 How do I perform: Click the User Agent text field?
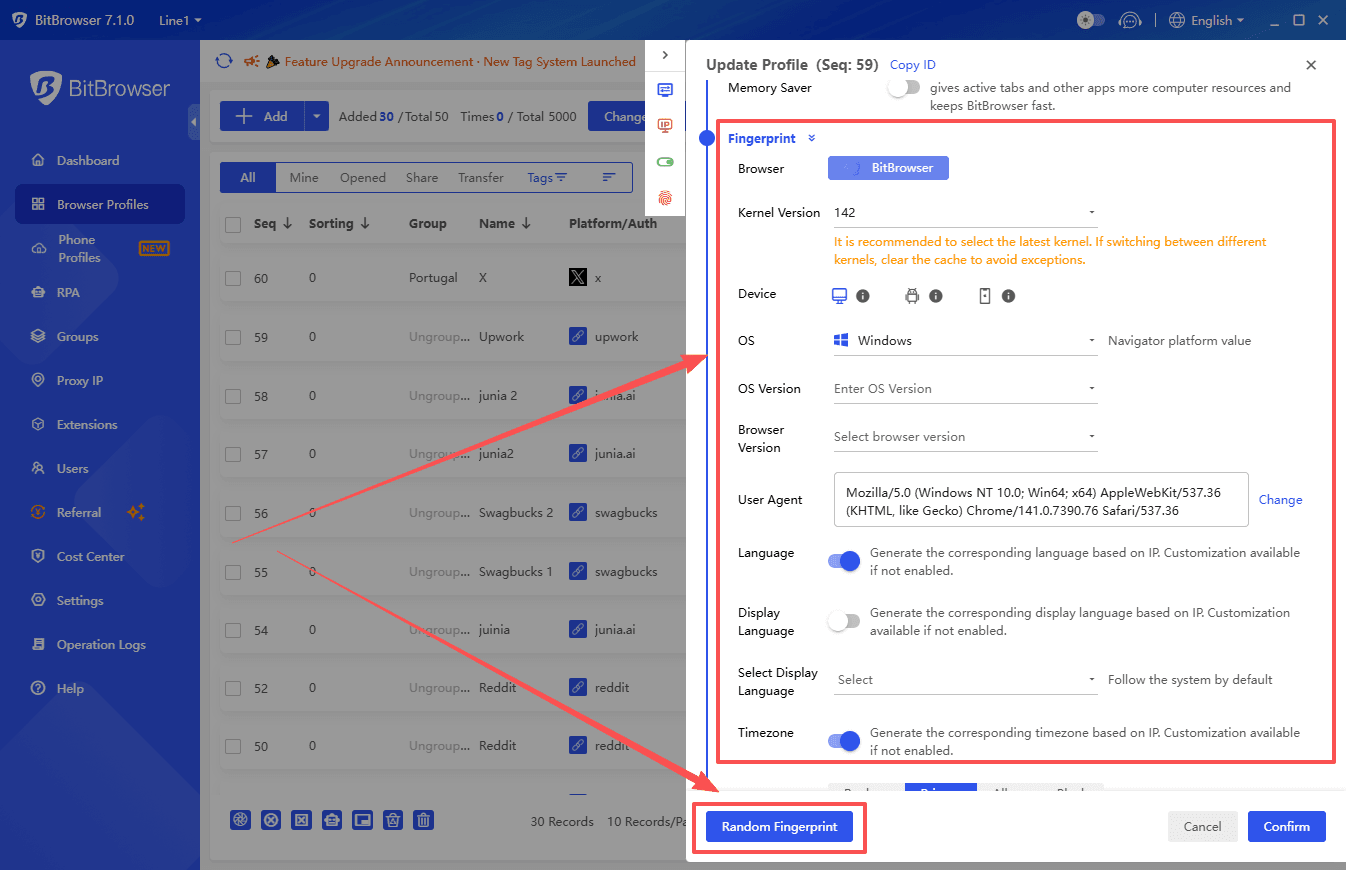click(x=1040, y=499)
